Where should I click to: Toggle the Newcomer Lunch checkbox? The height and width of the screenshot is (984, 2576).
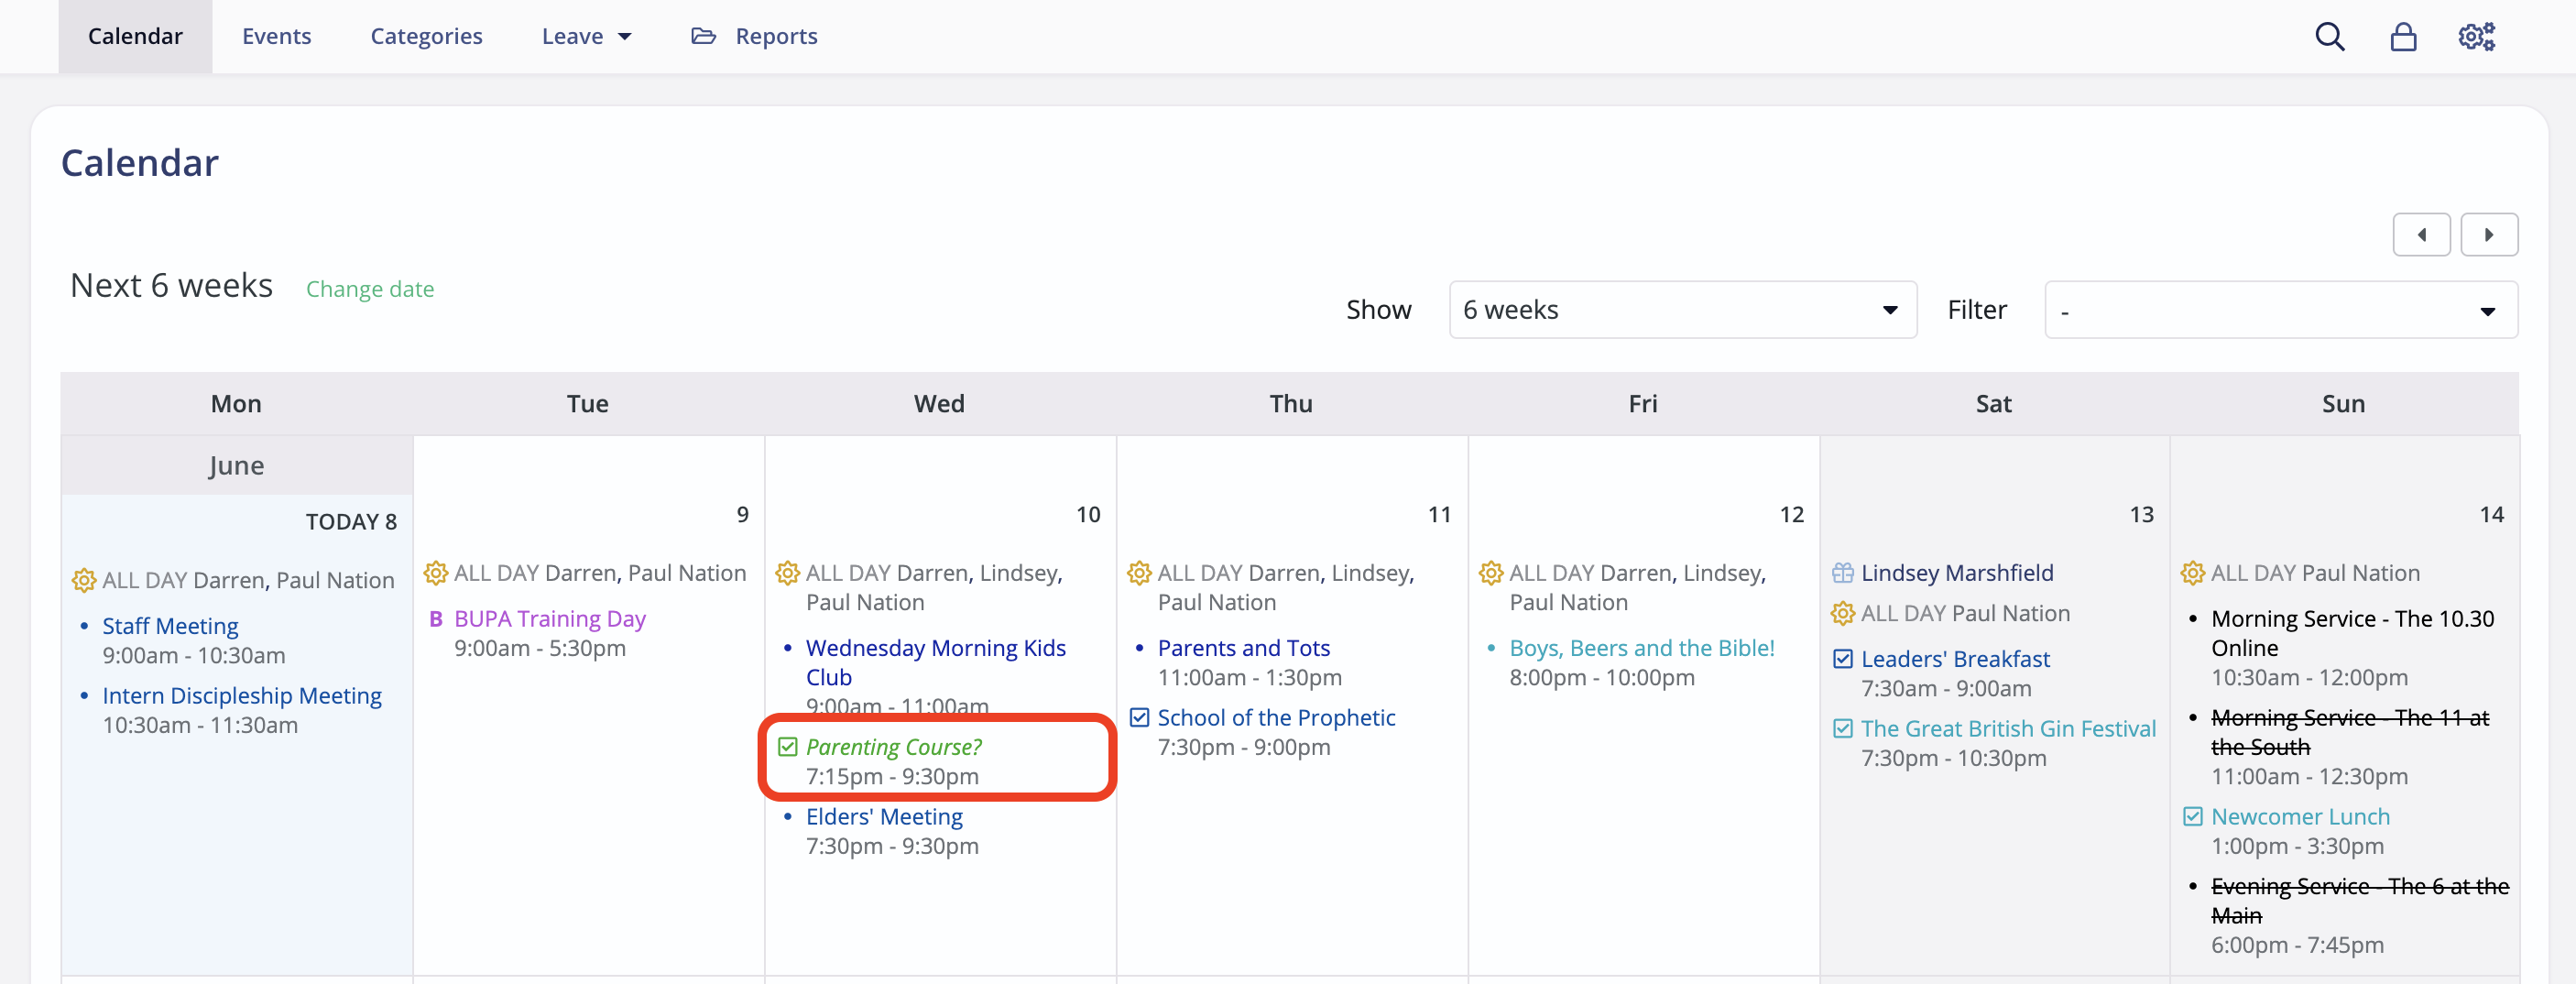click(x=2192, y=816)
